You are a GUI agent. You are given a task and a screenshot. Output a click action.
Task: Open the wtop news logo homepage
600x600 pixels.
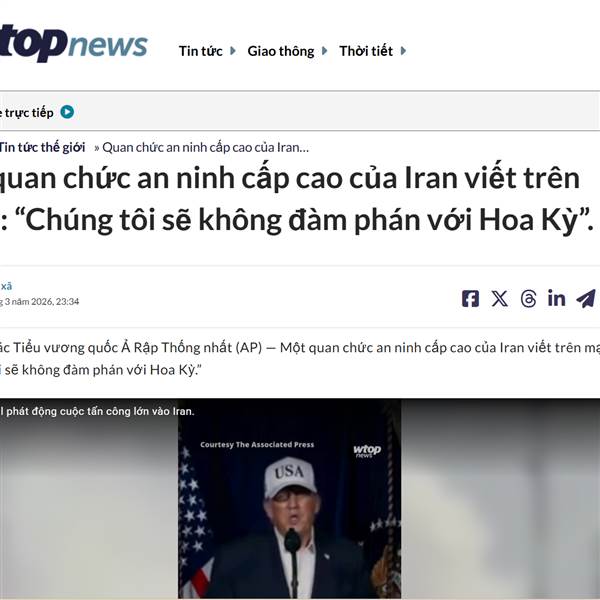point(73,43)
